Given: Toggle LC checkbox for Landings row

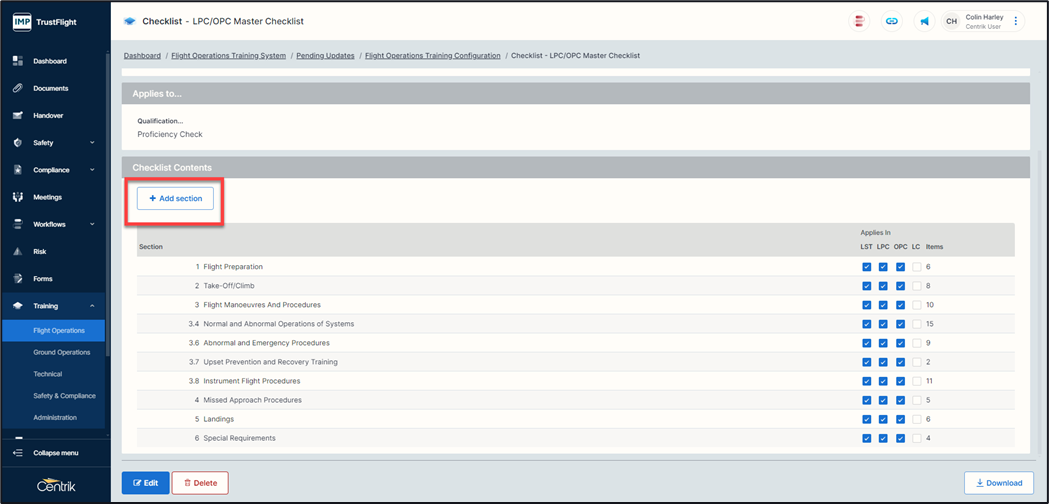Looking at the screenshot, I should 916,419.
